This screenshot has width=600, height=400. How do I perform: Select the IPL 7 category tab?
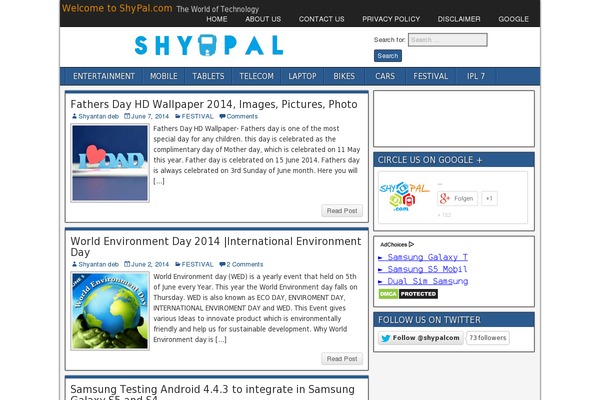pos(476,76)
